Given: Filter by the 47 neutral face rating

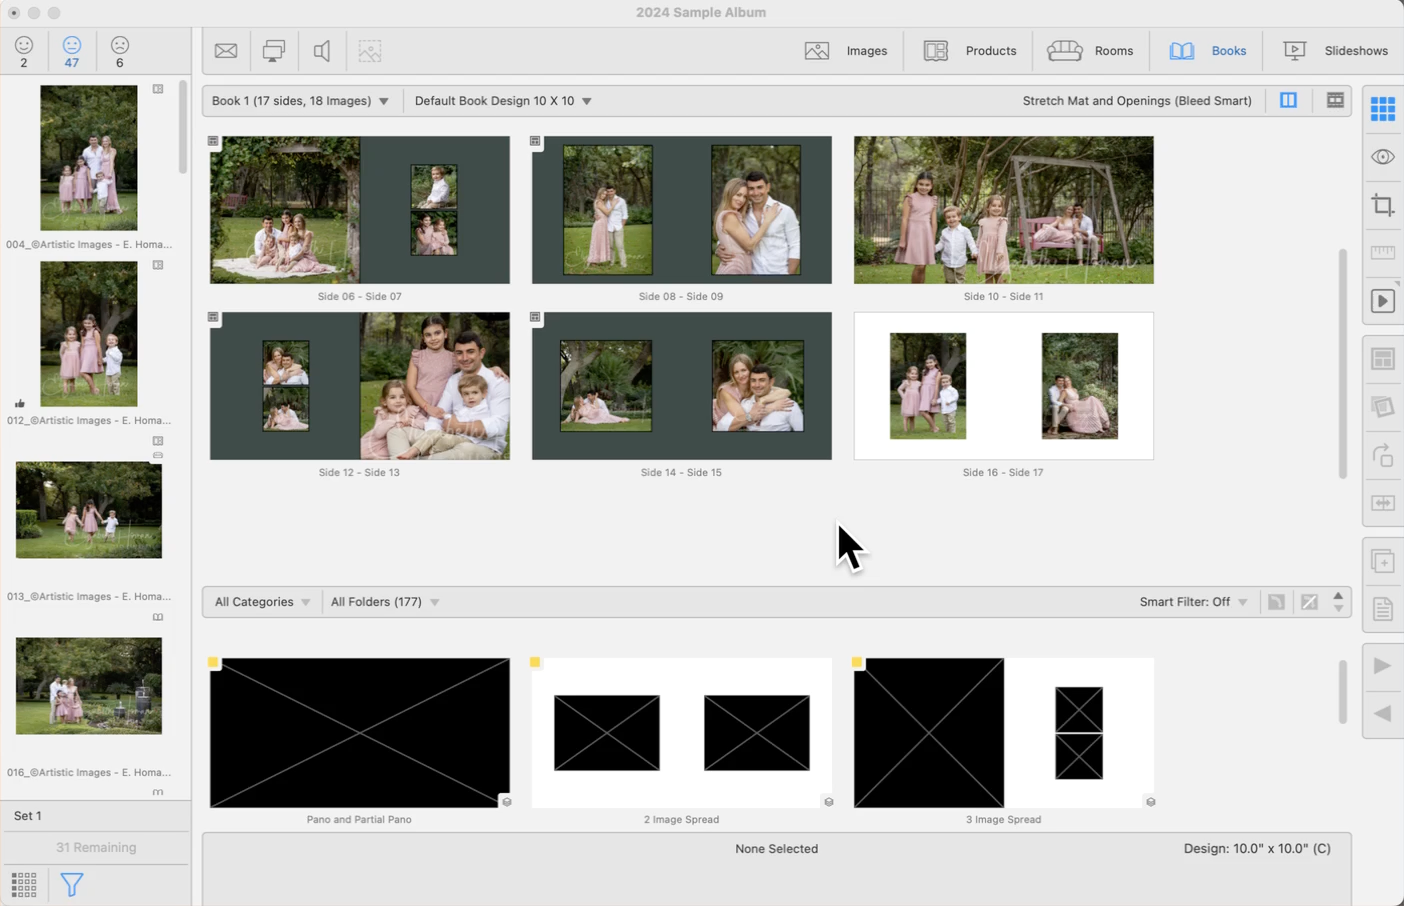Looking at the screenshot, I should click(x=72, y=51).
